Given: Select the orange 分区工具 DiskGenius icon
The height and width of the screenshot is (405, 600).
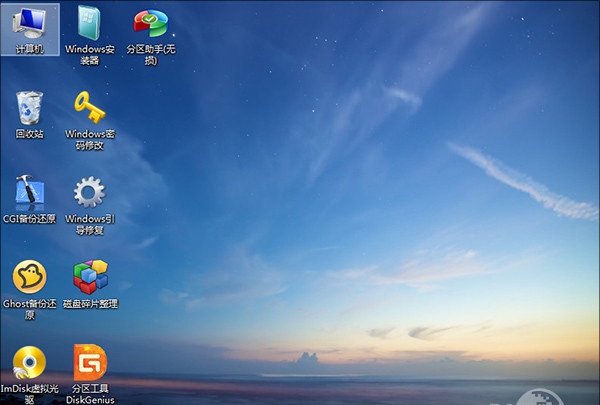Looking at the screenshot, I should point(89,362).
